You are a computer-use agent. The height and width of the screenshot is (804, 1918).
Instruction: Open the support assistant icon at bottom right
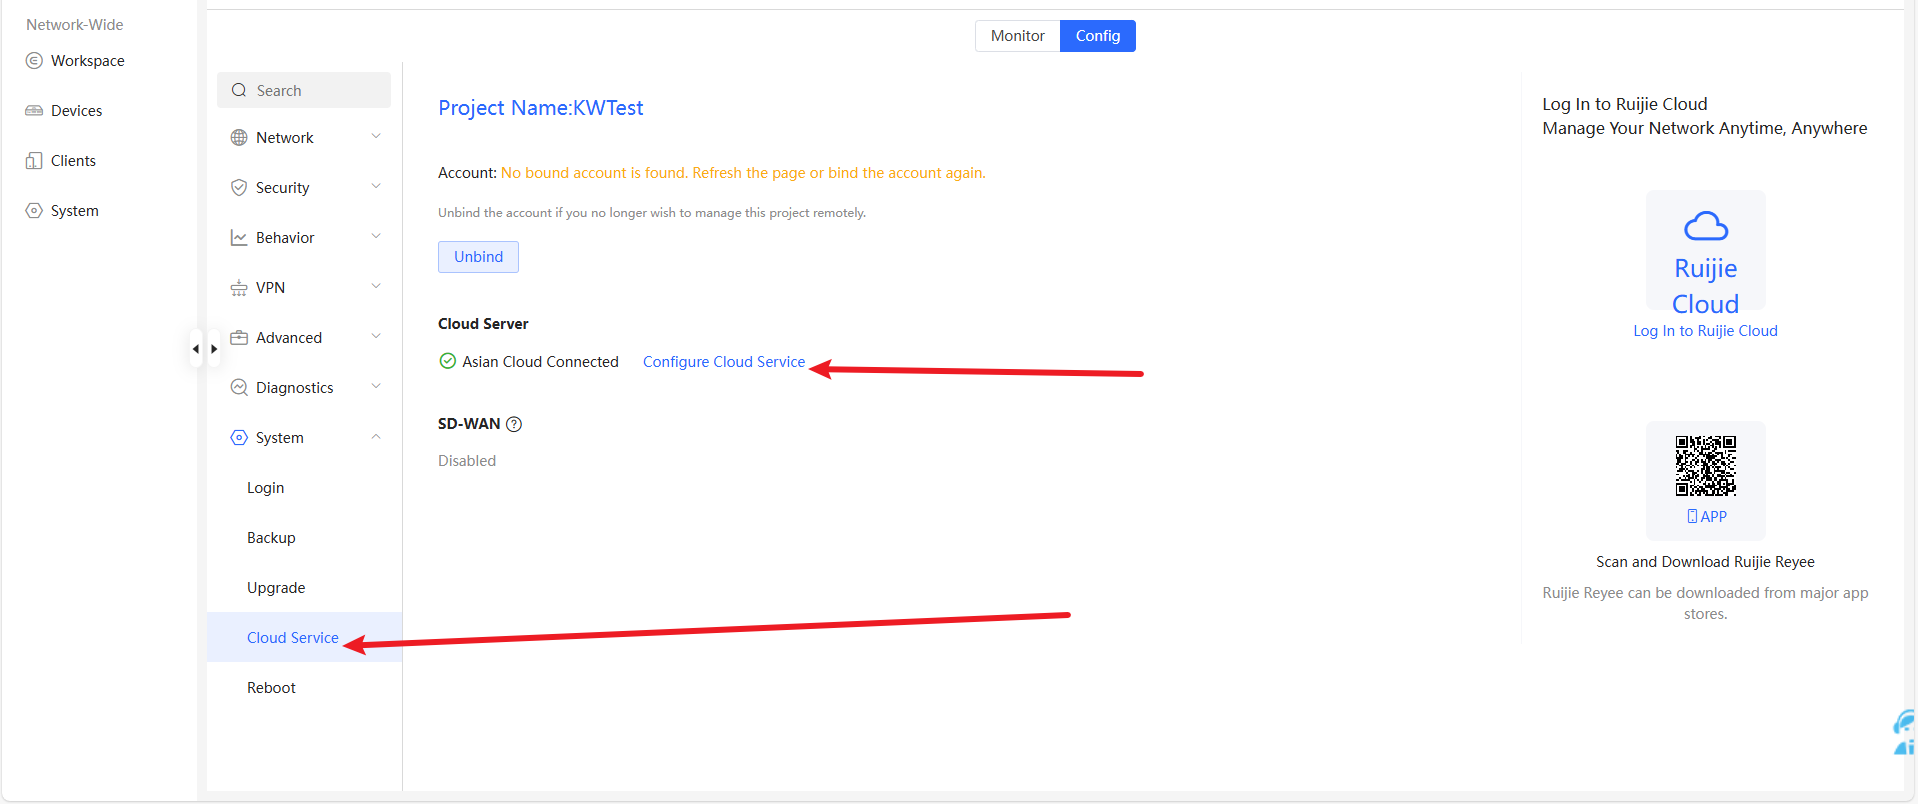[1903, 733]
